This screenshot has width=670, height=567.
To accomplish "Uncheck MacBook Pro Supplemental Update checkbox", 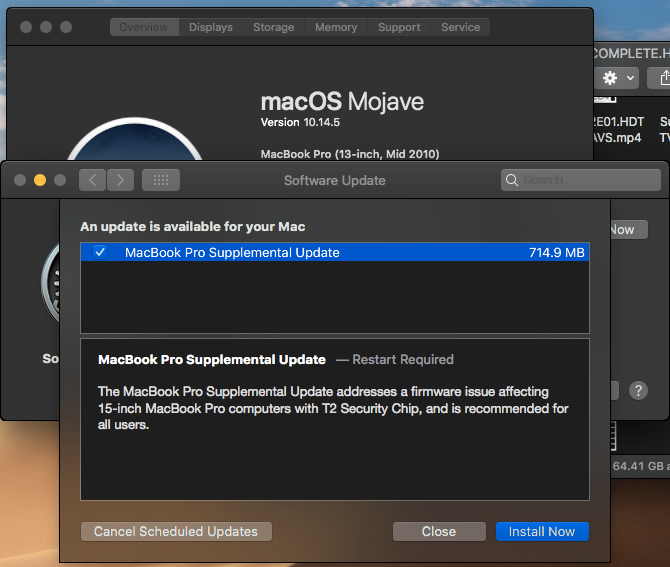I will (100, 252).
